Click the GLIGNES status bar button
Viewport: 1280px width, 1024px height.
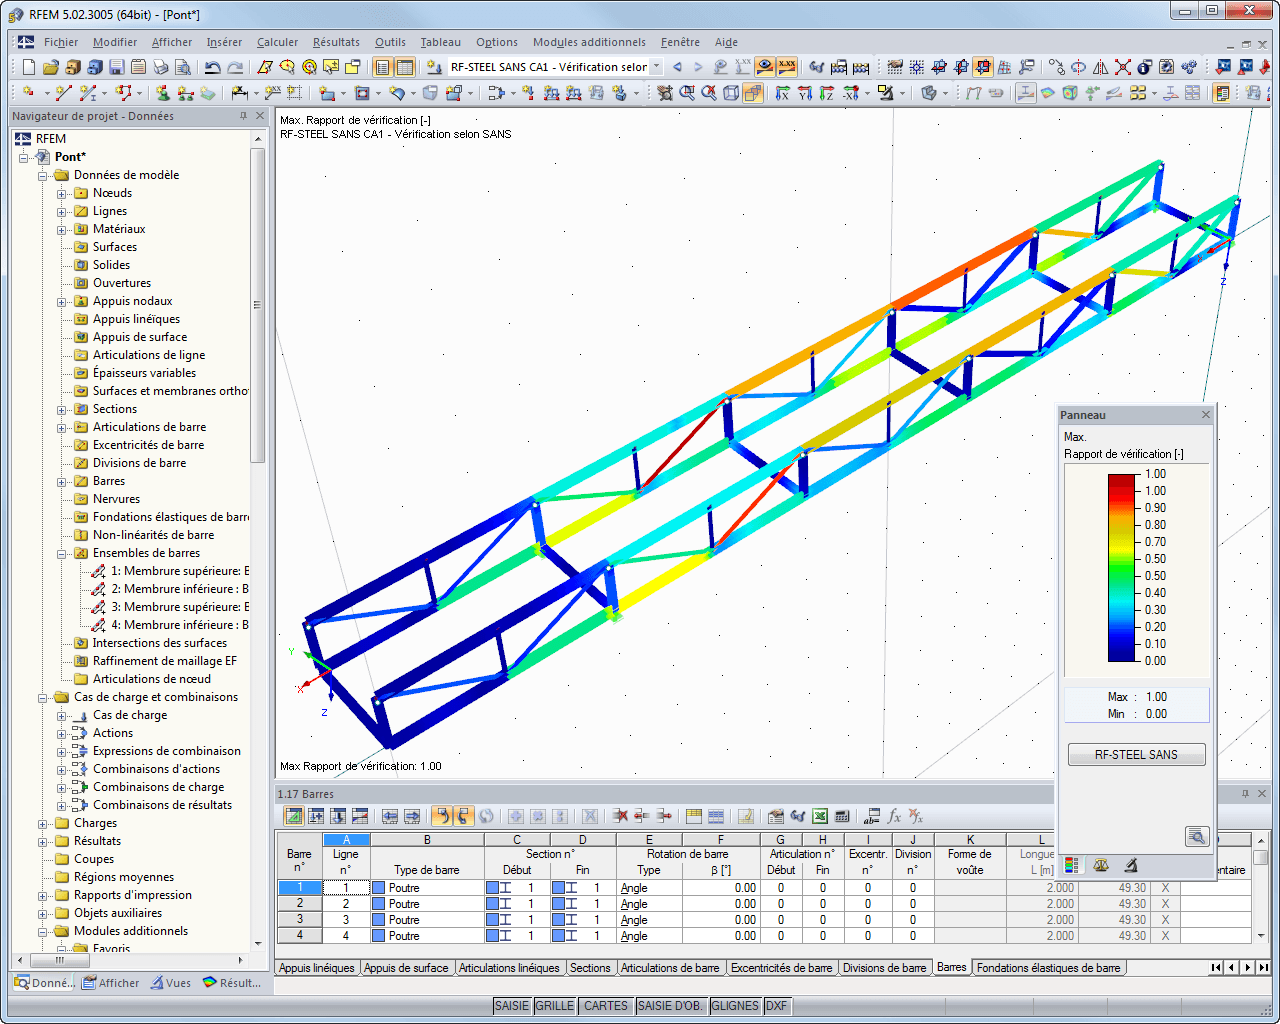tap(735, 1006)
